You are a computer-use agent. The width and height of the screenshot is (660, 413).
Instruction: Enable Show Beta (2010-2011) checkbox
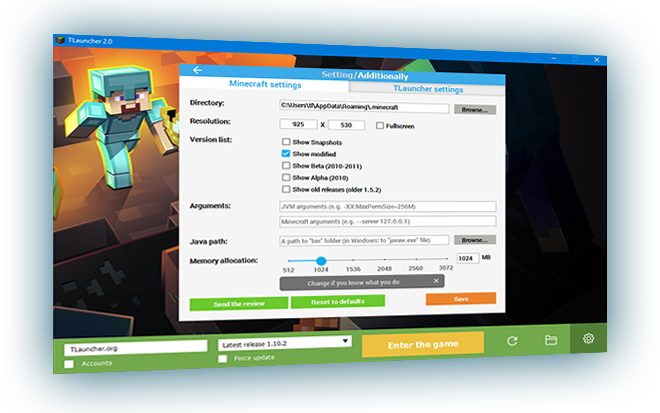tap(286, 165)
